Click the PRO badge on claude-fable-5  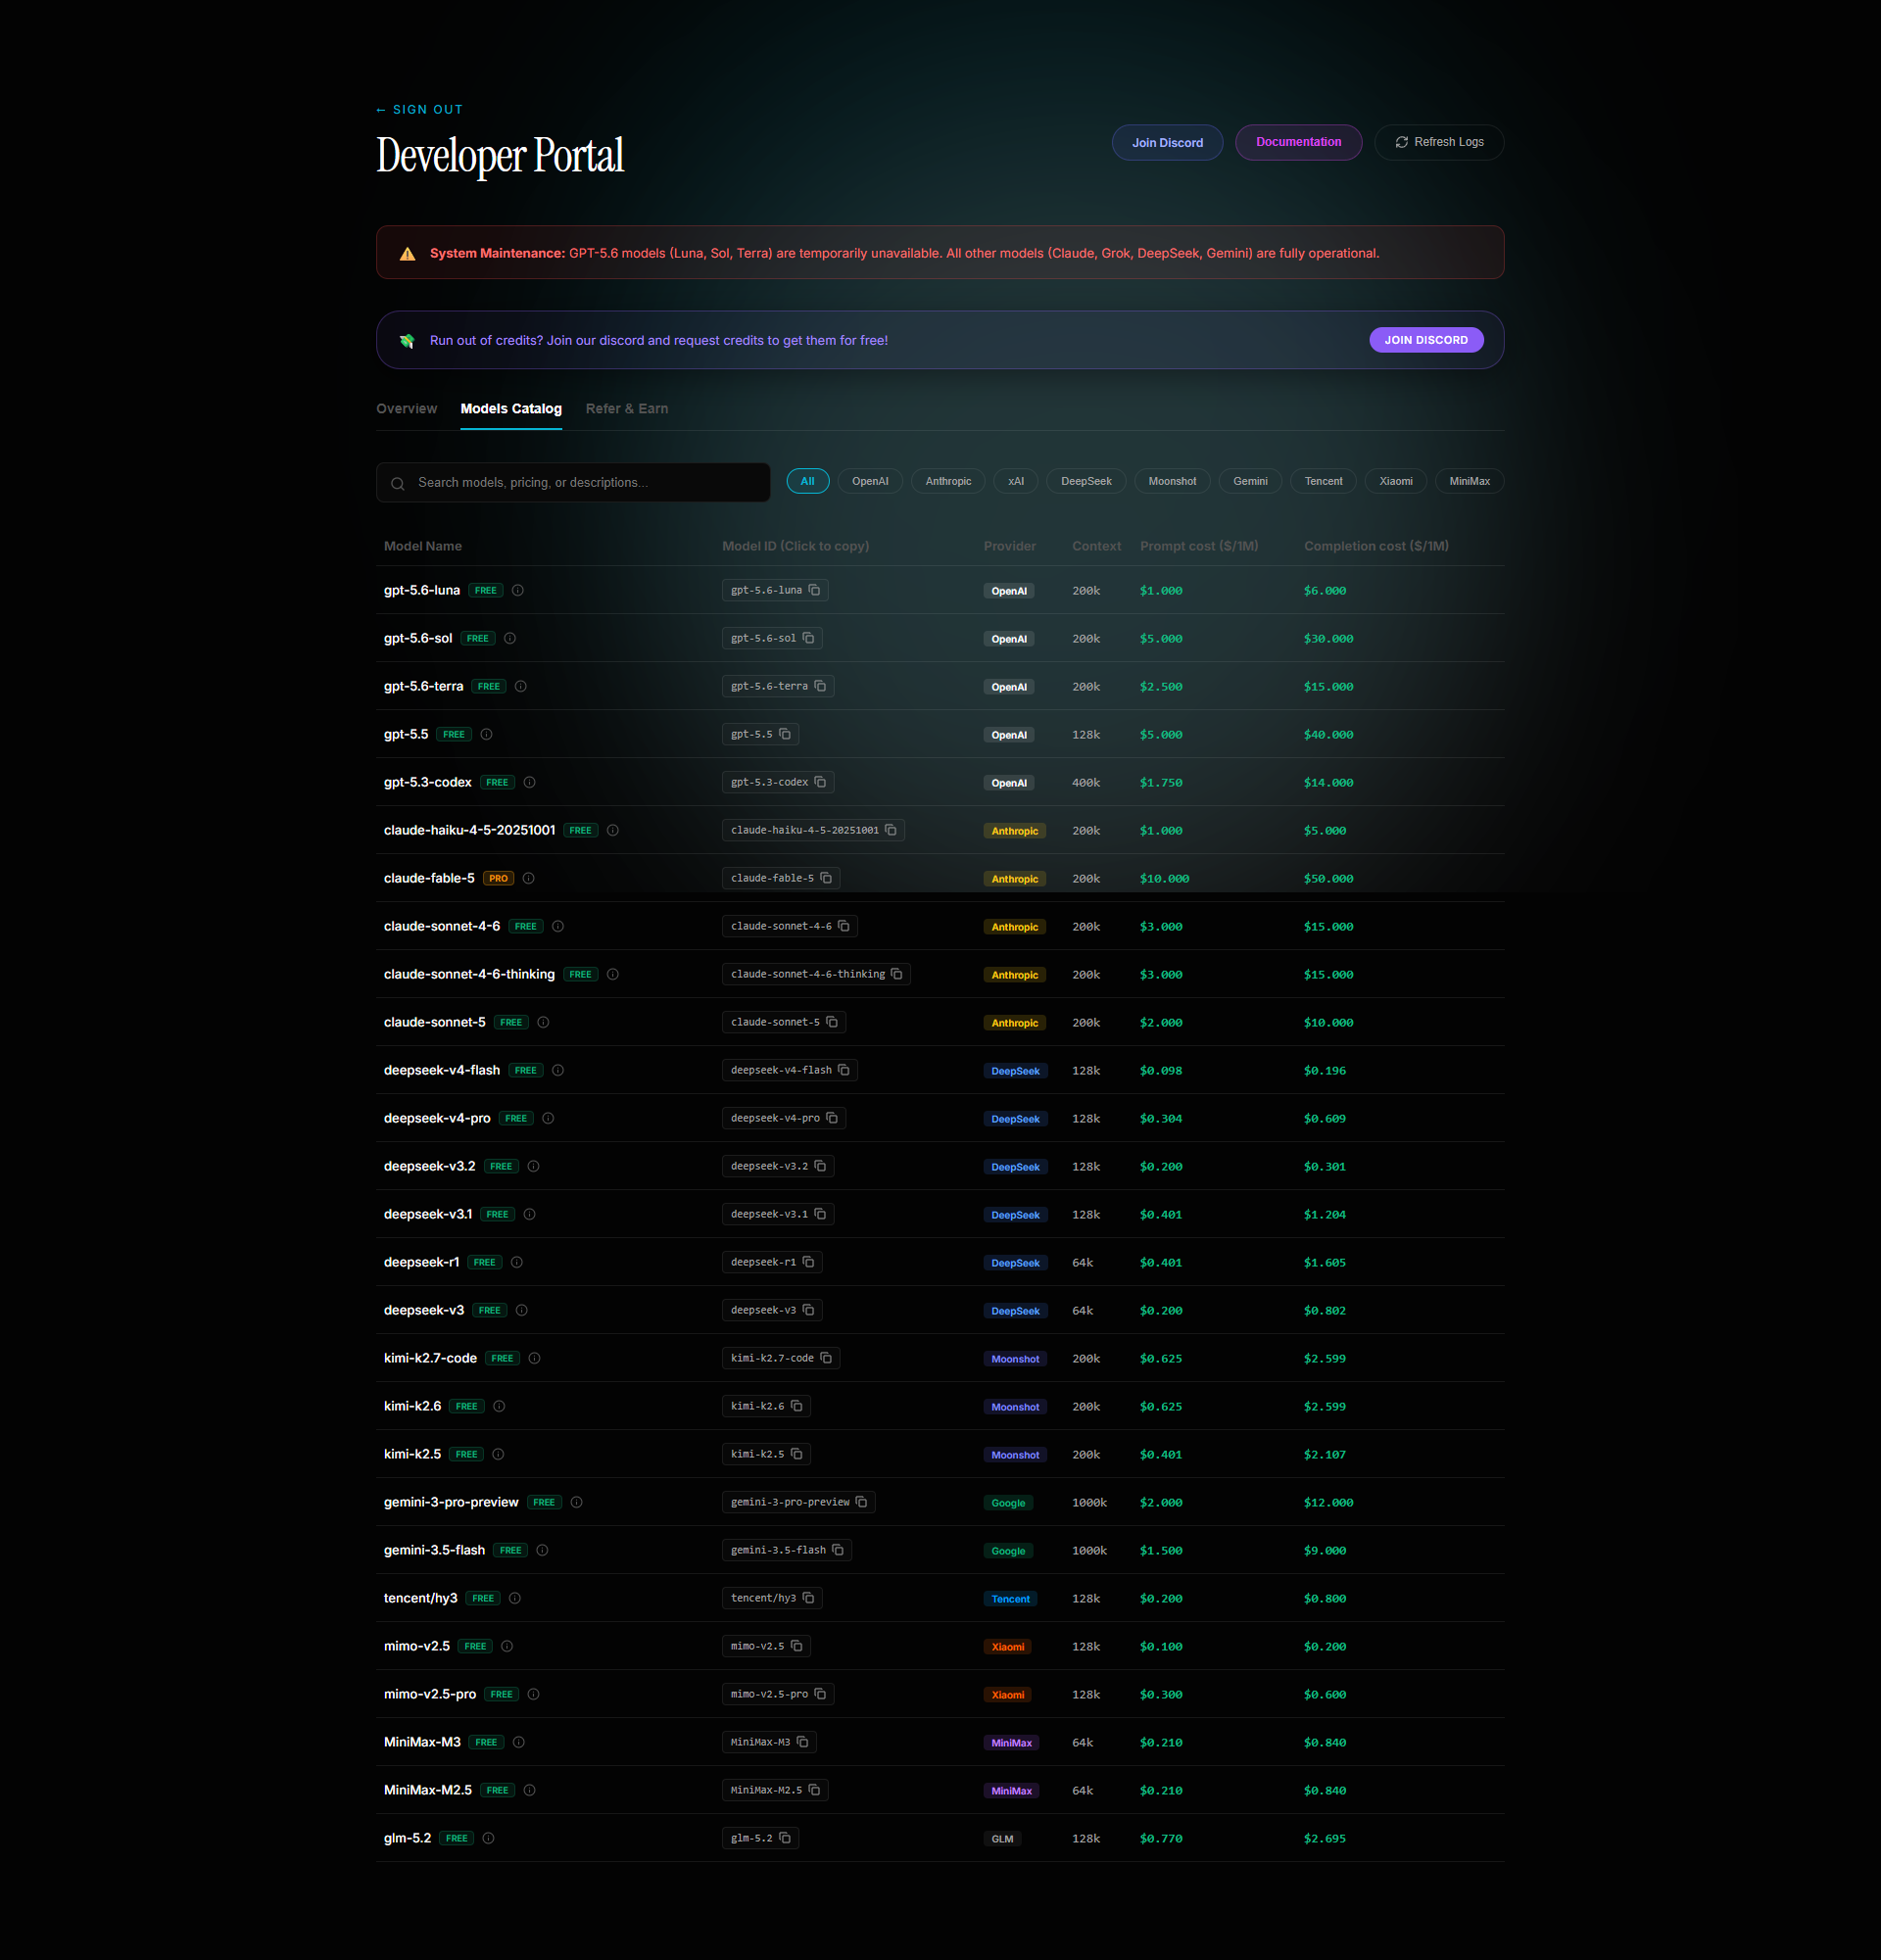pyautogui.click(x=498, y=878)
